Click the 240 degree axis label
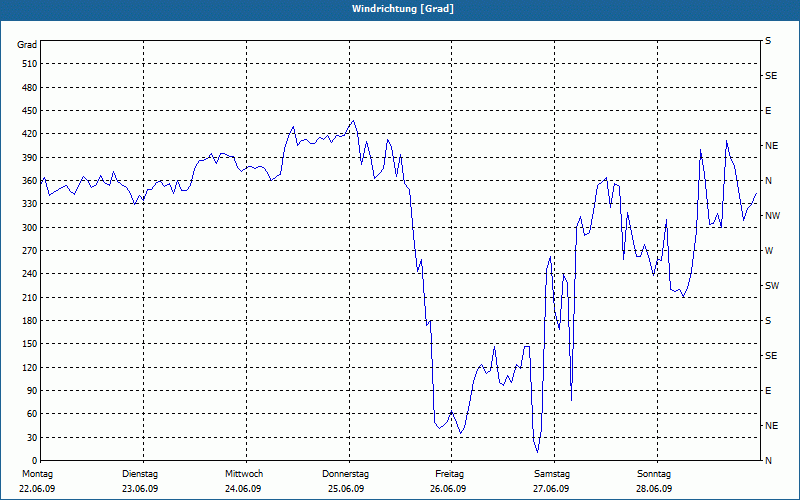Image resolution: width=800 pixels, height=500 pixels. [30, 274]
